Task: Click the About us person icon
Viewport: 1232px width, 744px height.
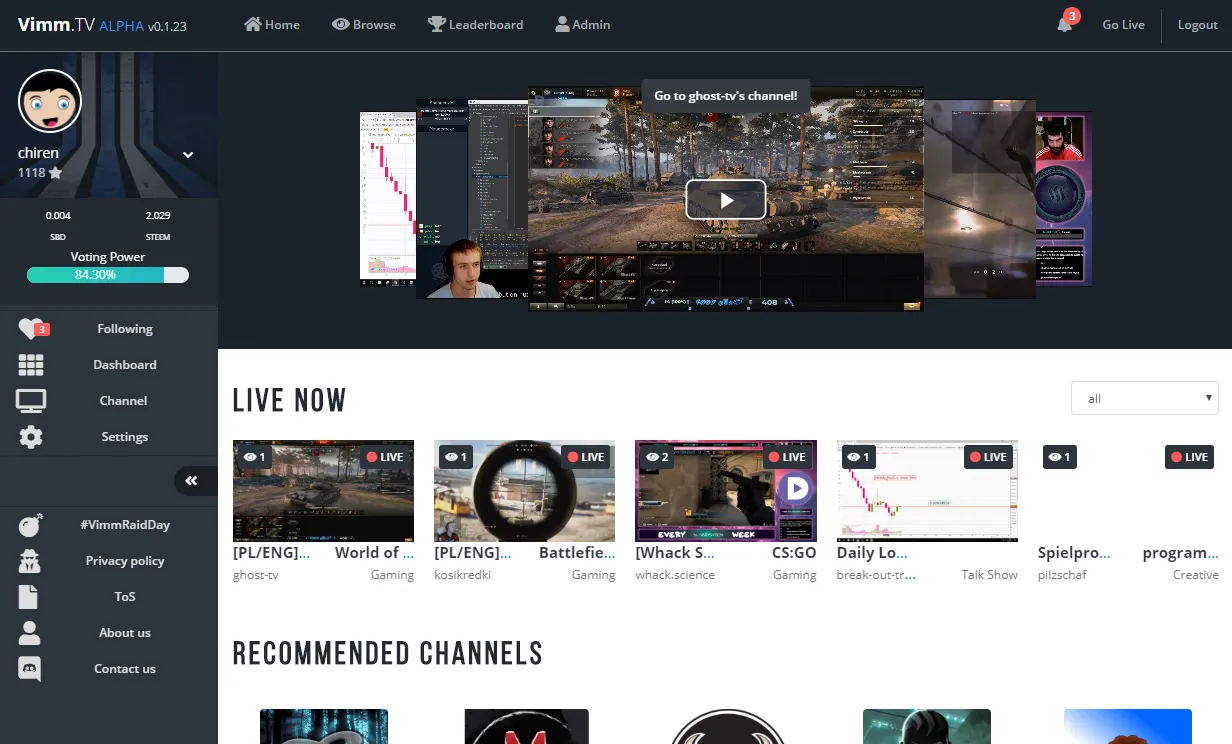Action: coord(30,633)
